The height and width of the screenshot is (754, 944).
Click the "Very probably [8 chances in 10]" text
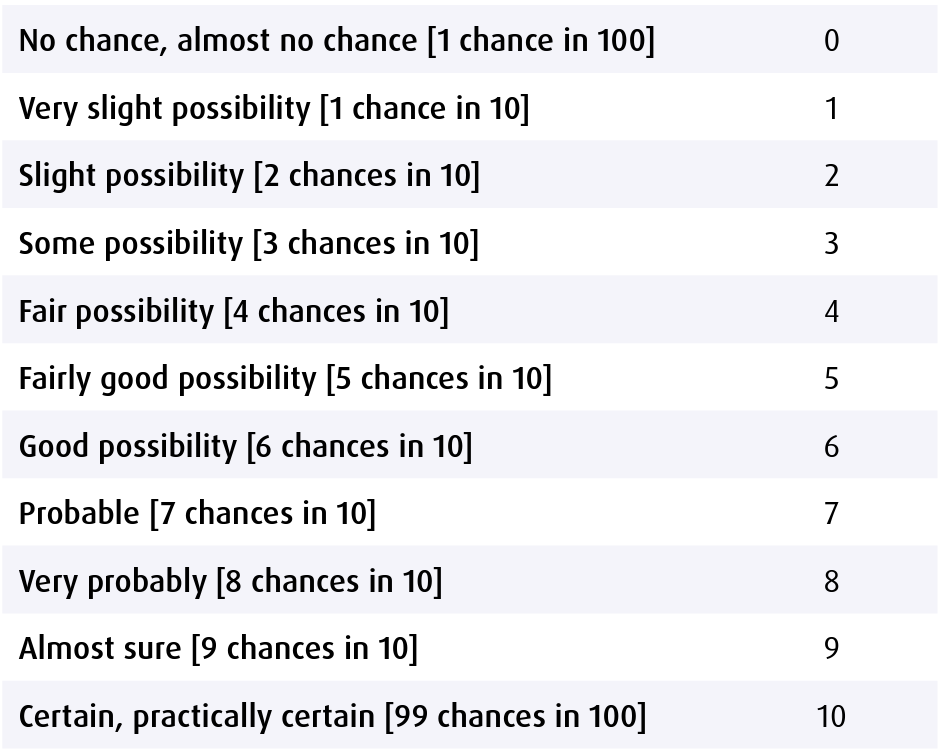click(x=230, y=581)
